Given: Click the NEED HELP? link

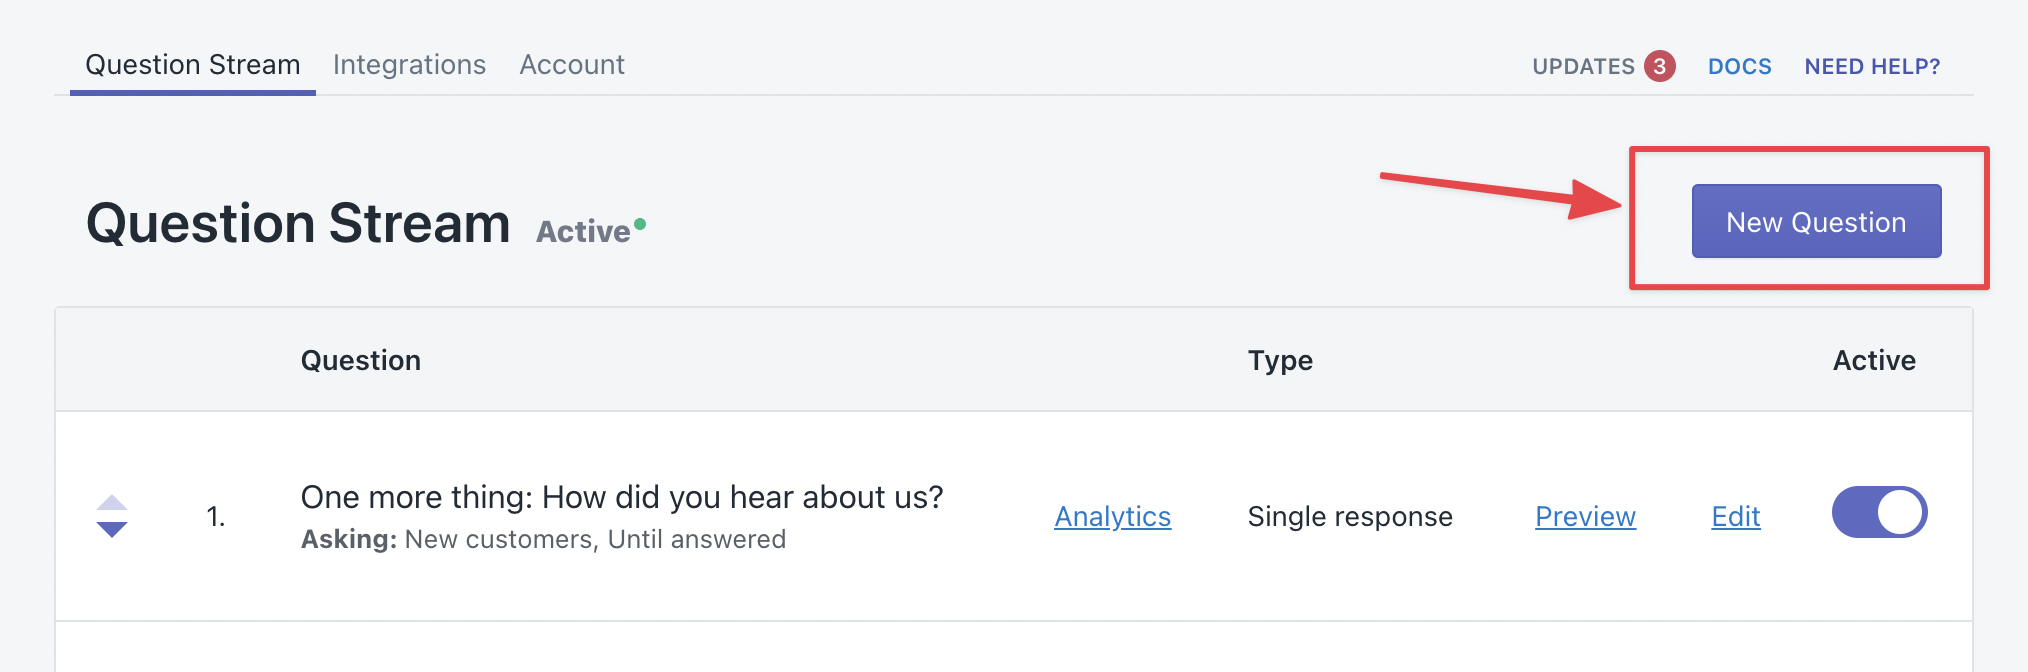Looking at the screenshot, I should click(1872, 67).
